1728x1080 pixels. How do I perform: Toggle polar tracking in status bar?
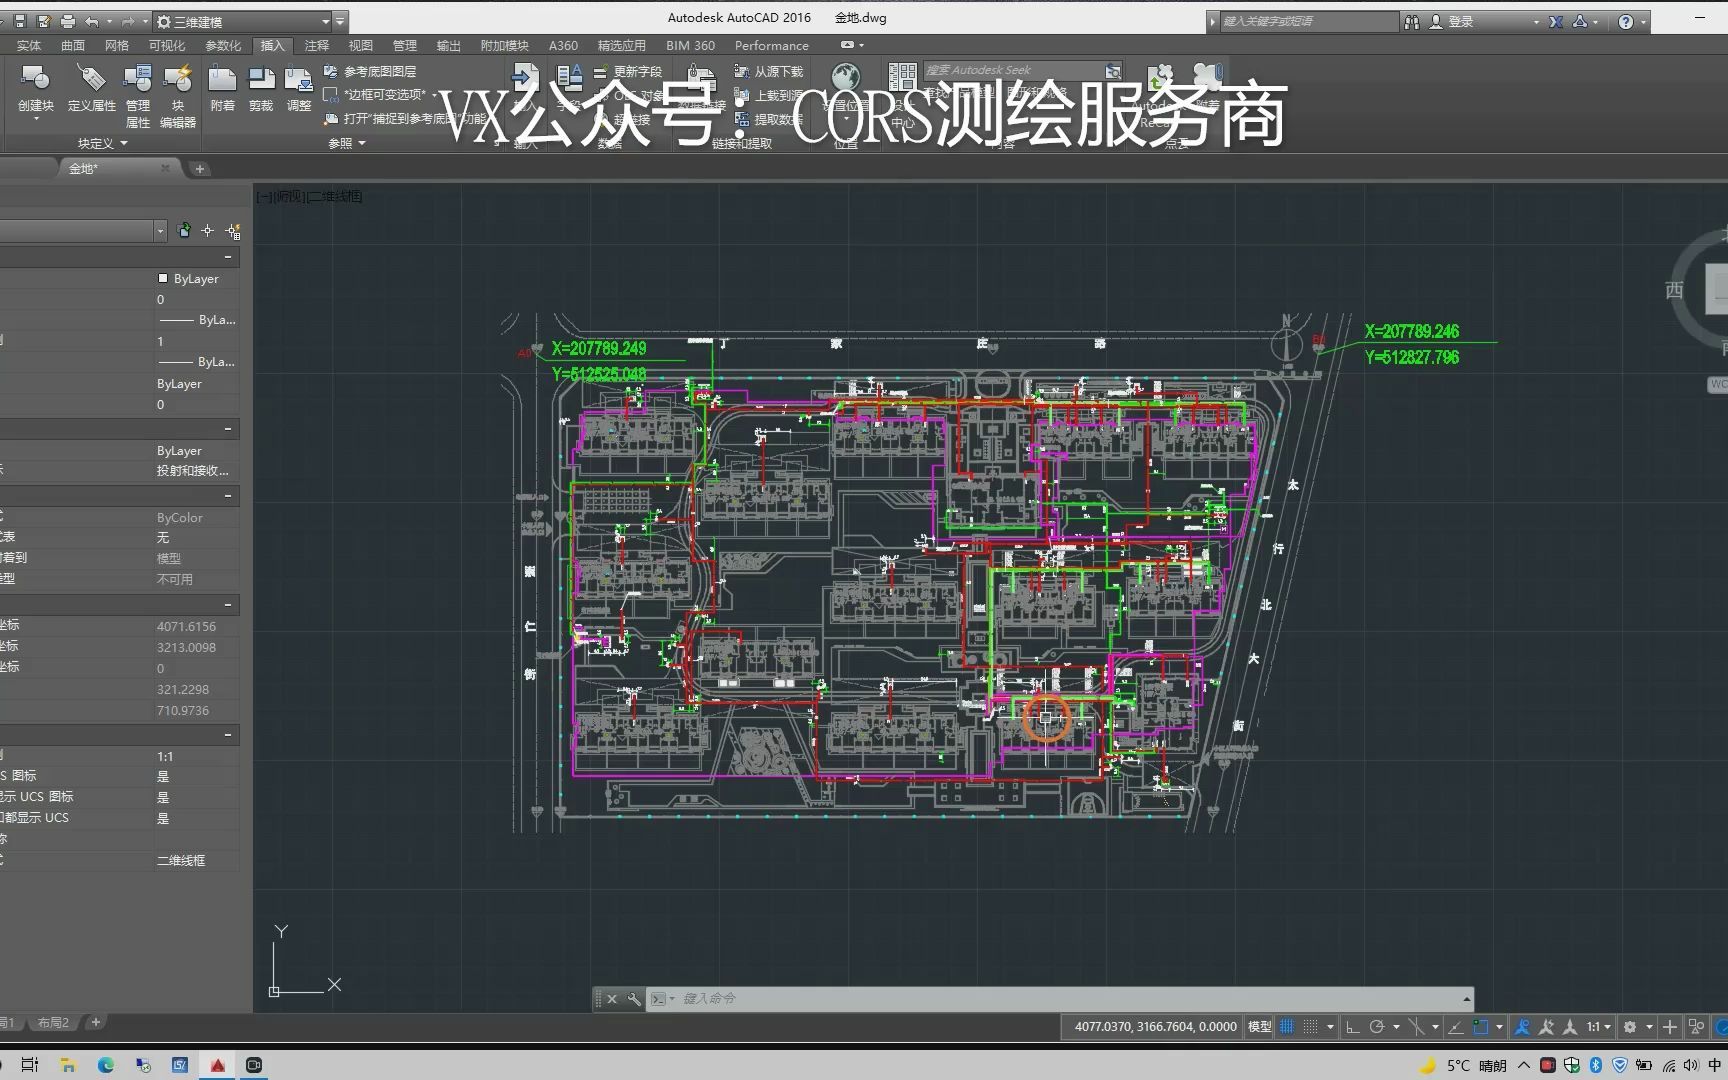click(x=1377, y=1027)
